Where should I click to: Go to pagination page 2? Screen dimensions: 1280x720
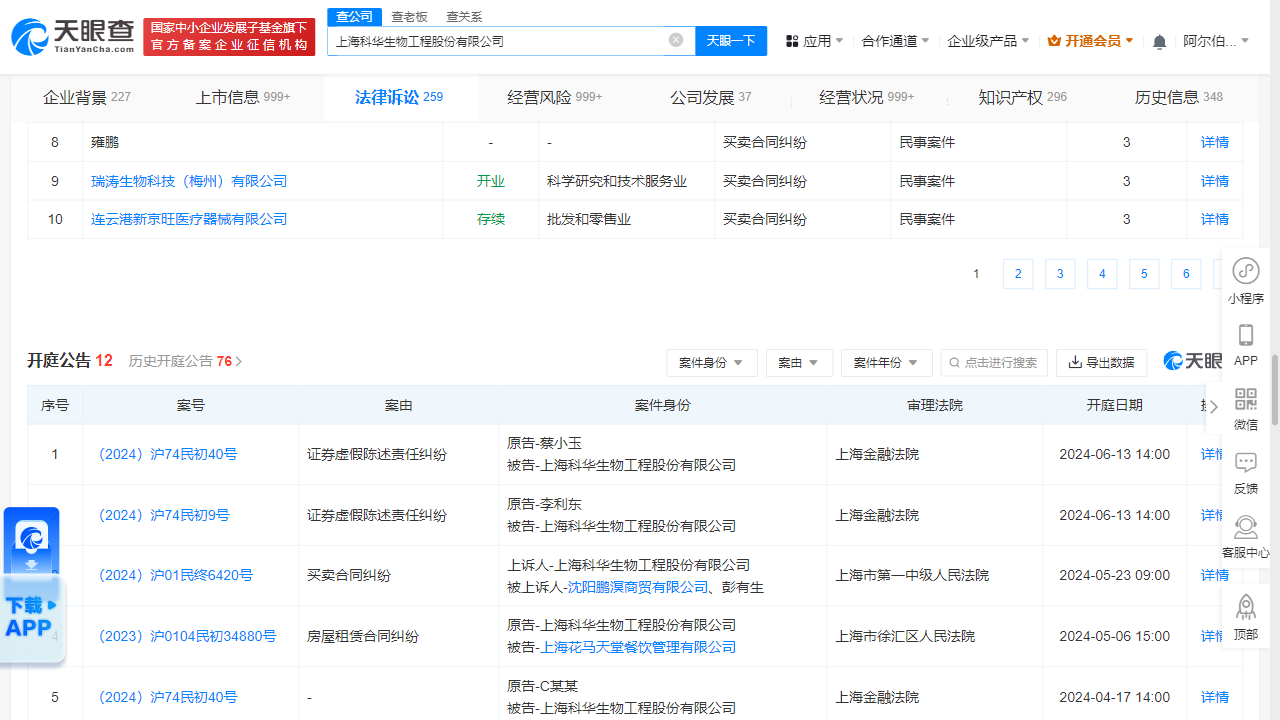coord(1018,273)
